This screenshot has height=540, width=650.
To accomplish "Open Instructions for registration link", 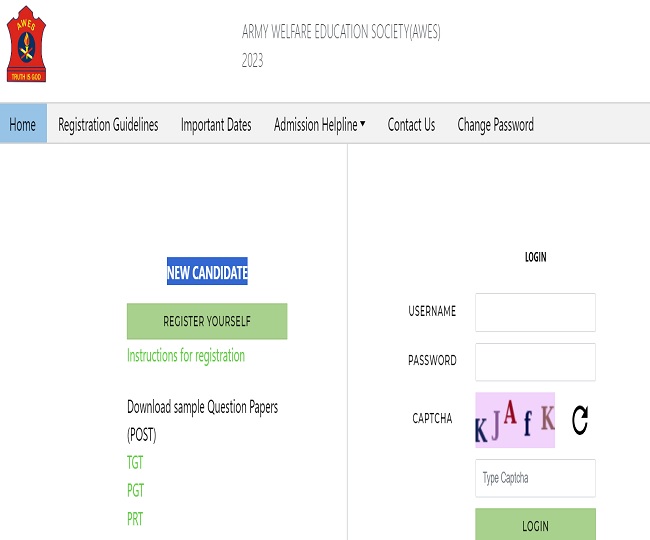I will [186, 356].
